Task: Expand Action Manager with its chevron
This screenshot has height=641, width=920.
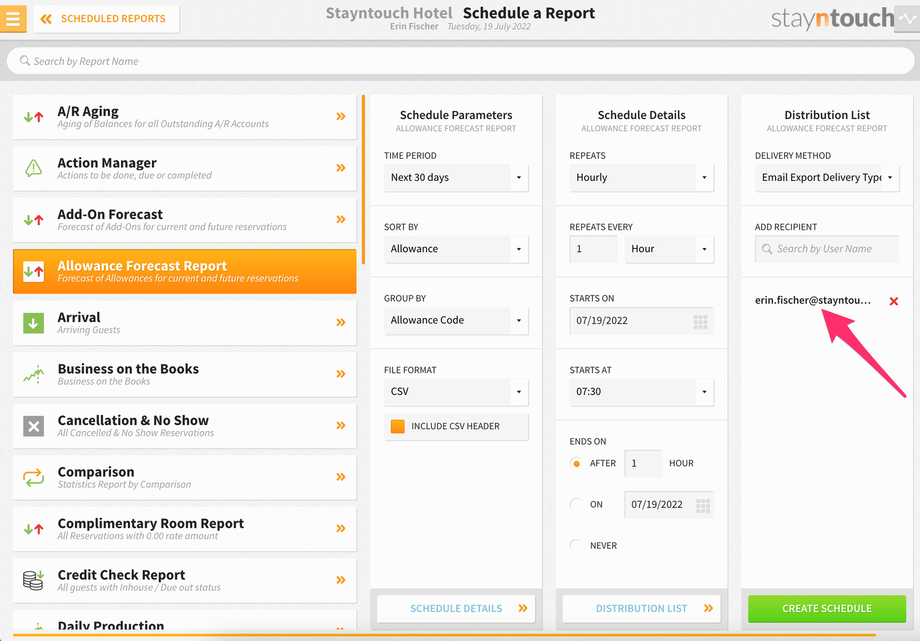Action: (340, 168)
